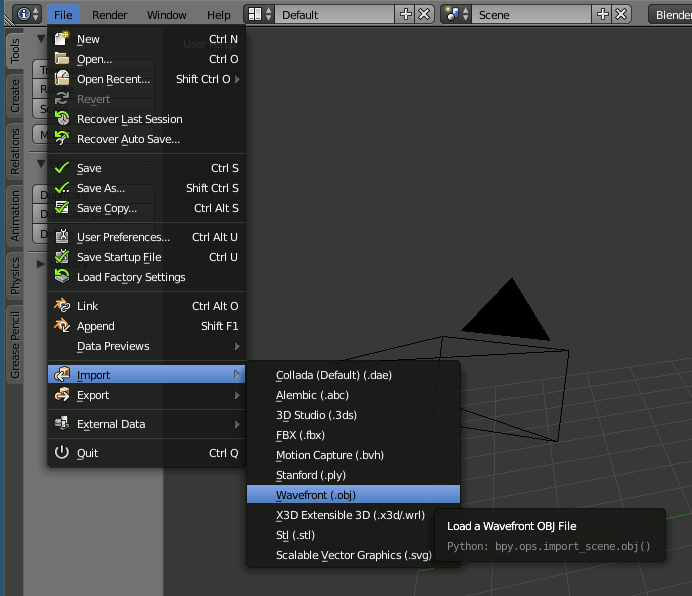Image resolution: width=692 pixels, height=596 pixels.
Task: Switch to the Tools shelf tab
Action: [15, 50]
